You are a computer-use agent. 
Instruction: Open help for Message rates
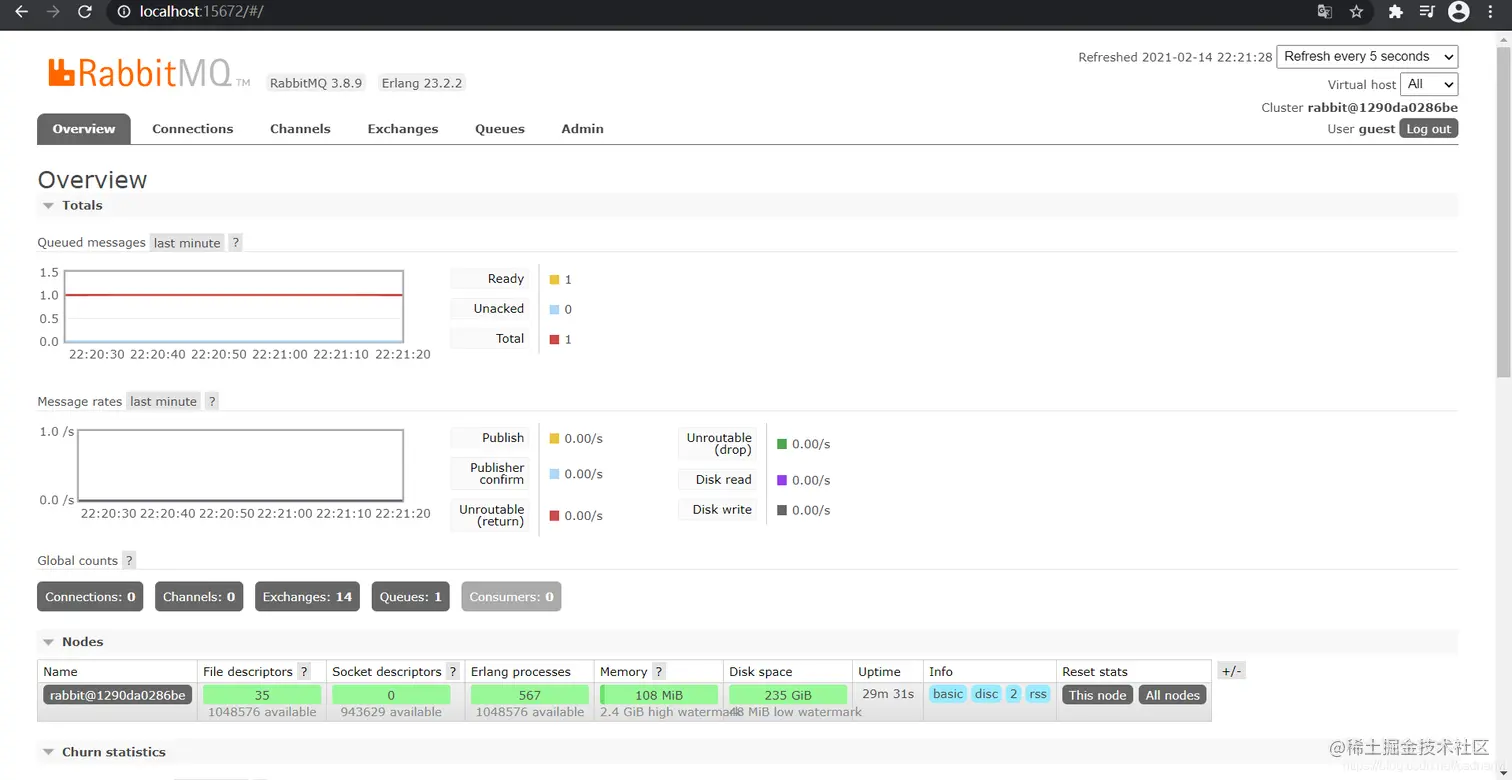212,401
